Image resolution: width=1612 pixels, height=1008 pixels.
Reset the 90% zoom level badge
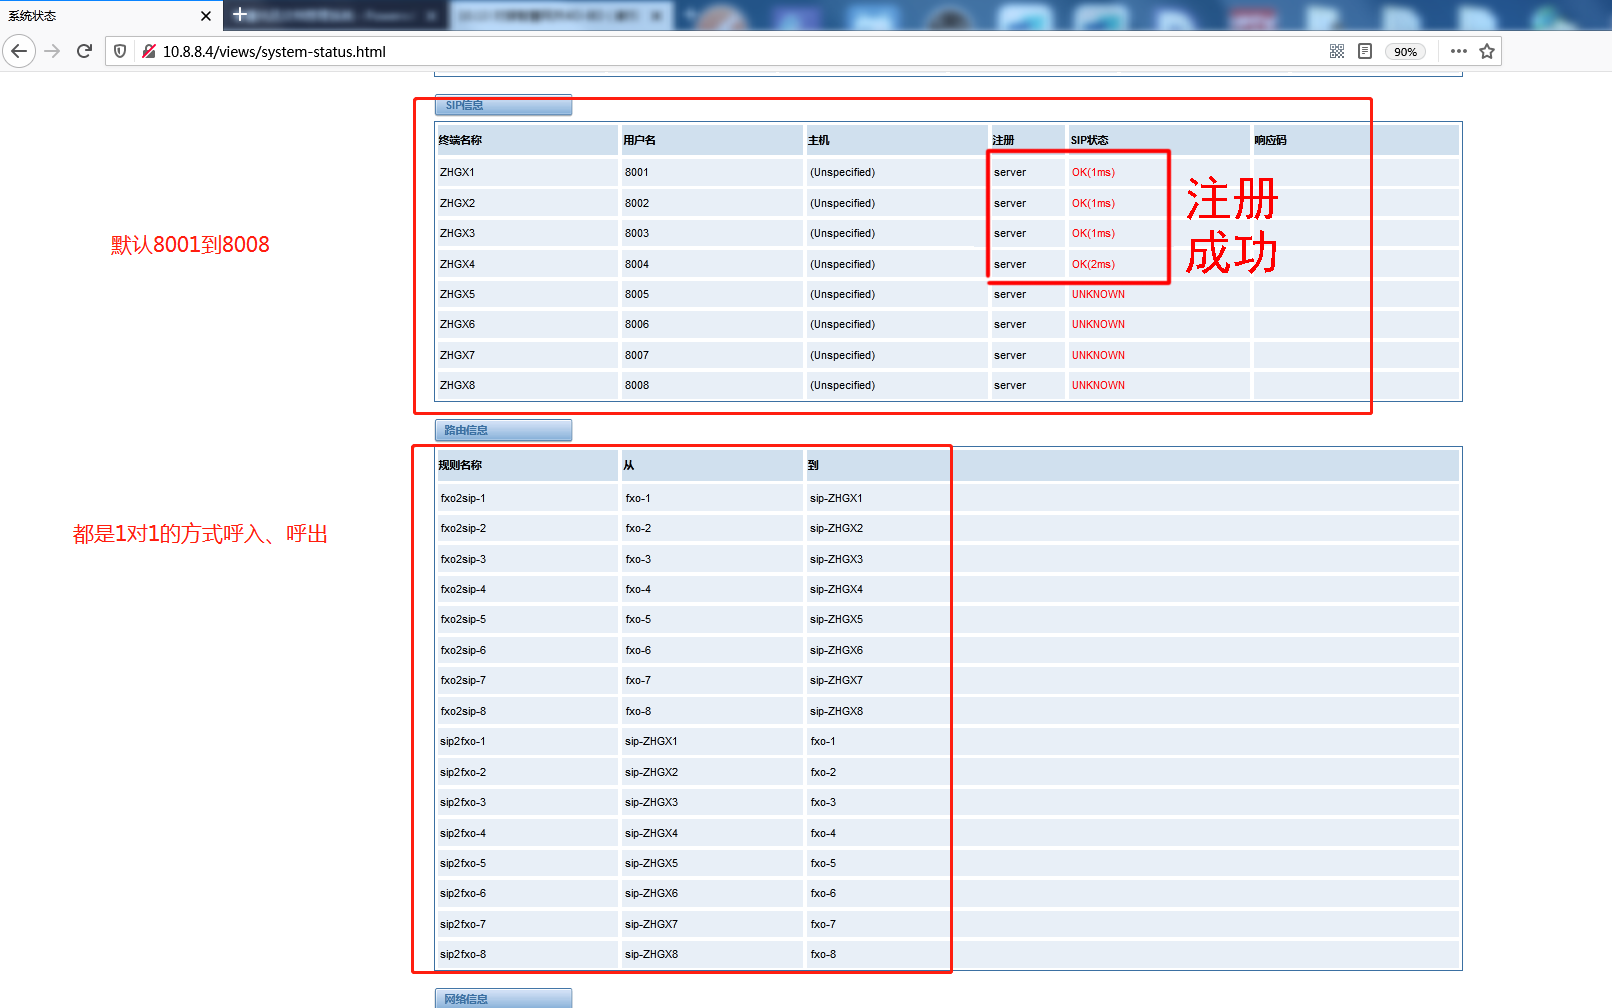click(x=1405, y=52)
